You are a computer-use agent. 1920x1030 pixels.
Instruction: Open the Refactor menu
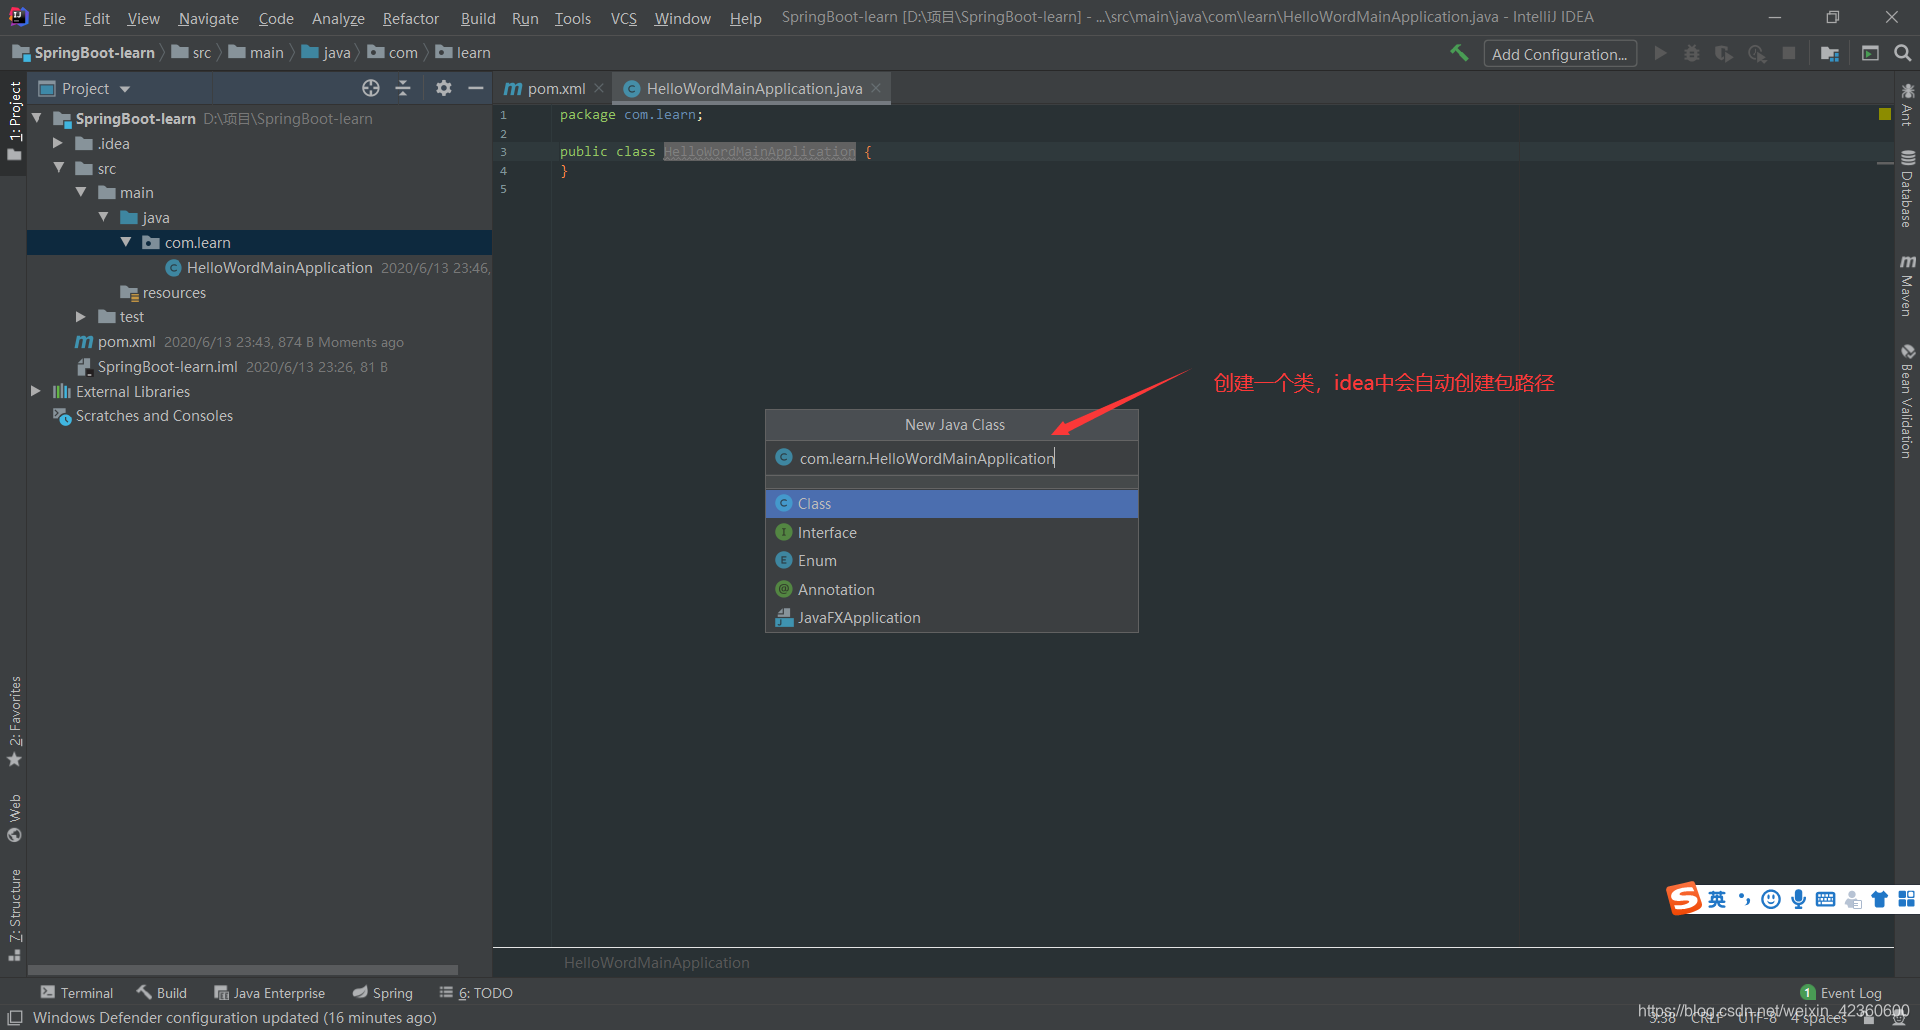(x=410, y=18)
